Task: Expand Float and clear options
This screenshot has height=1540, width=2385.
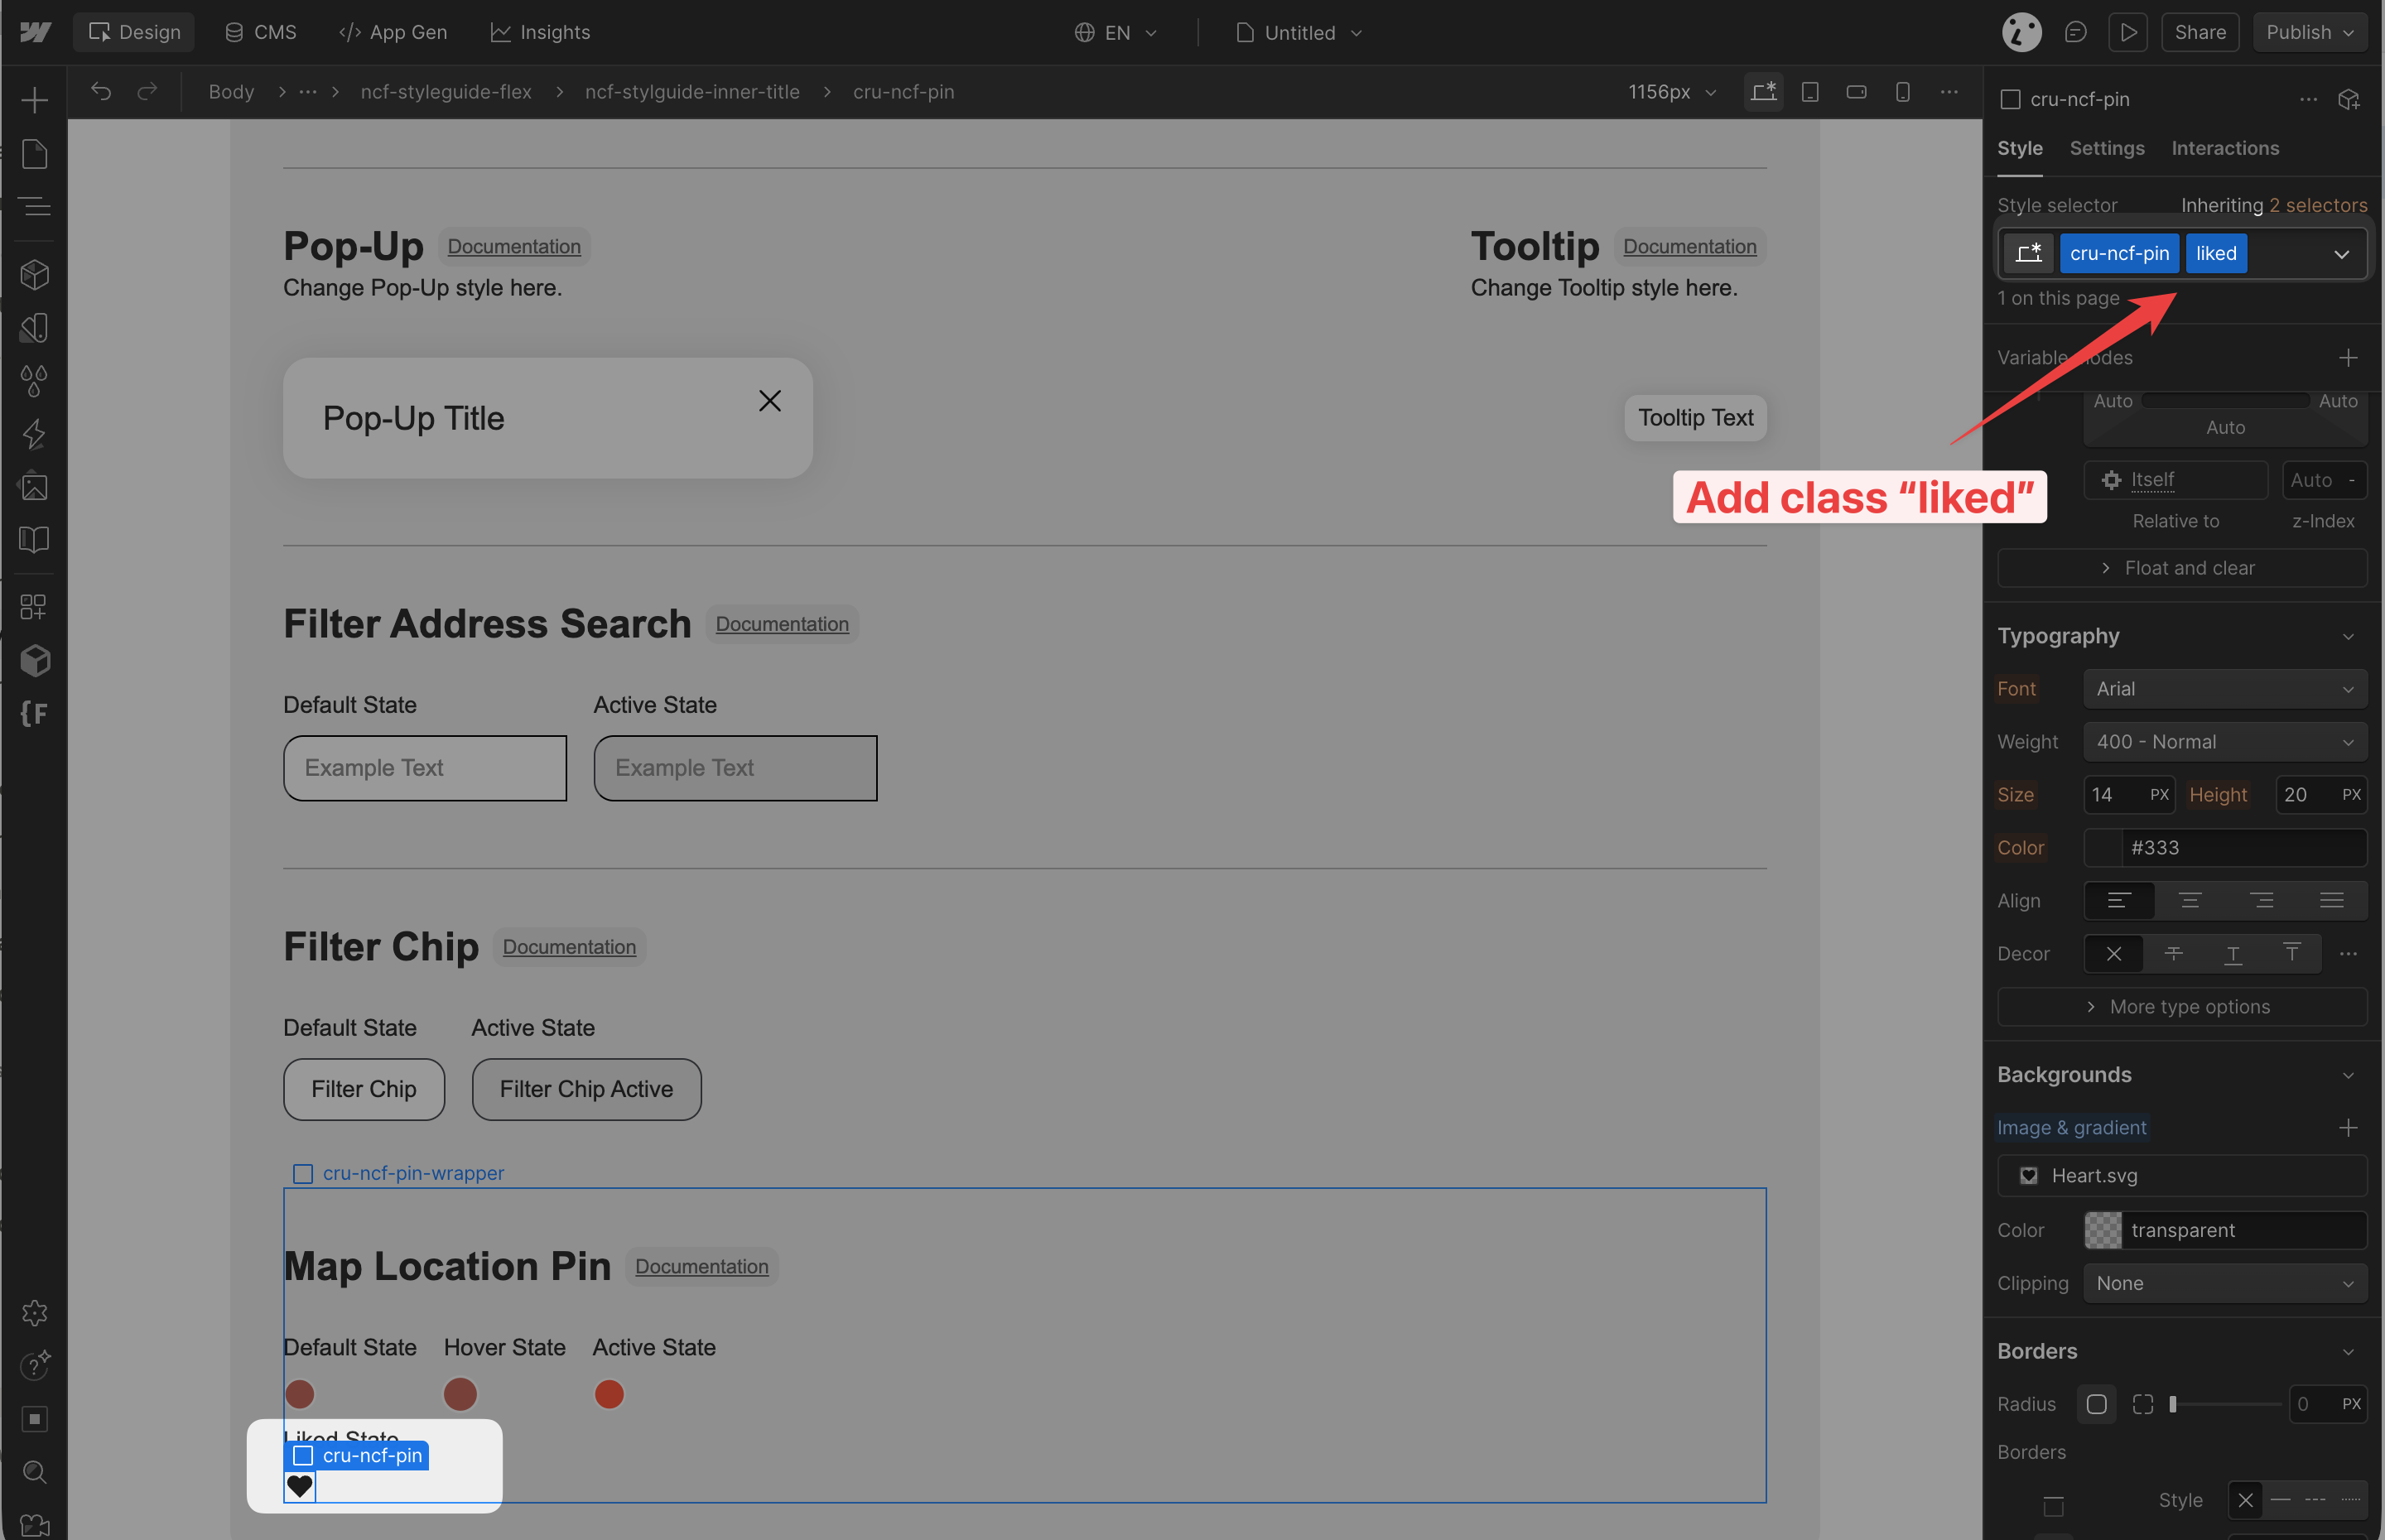Action: (x=2181, y=567)
